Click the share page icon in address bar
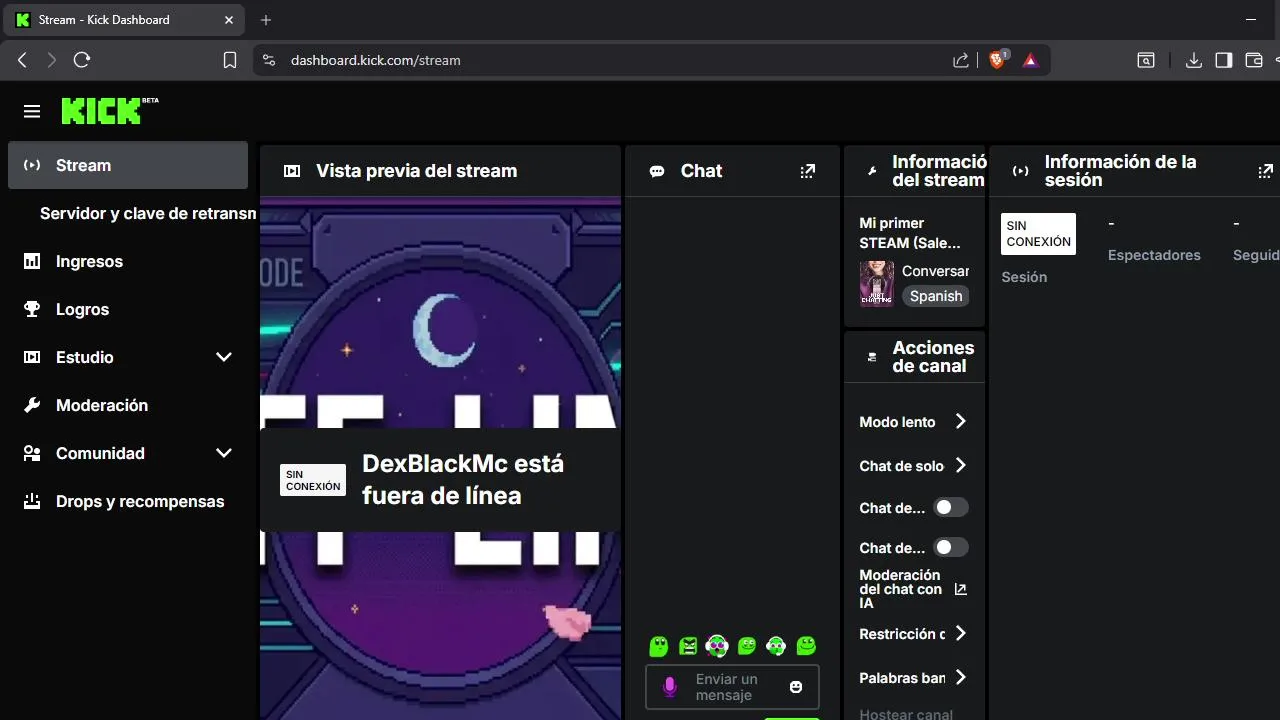The height and width of the screenshot is (720, 1280). click(x=961, y=60)
